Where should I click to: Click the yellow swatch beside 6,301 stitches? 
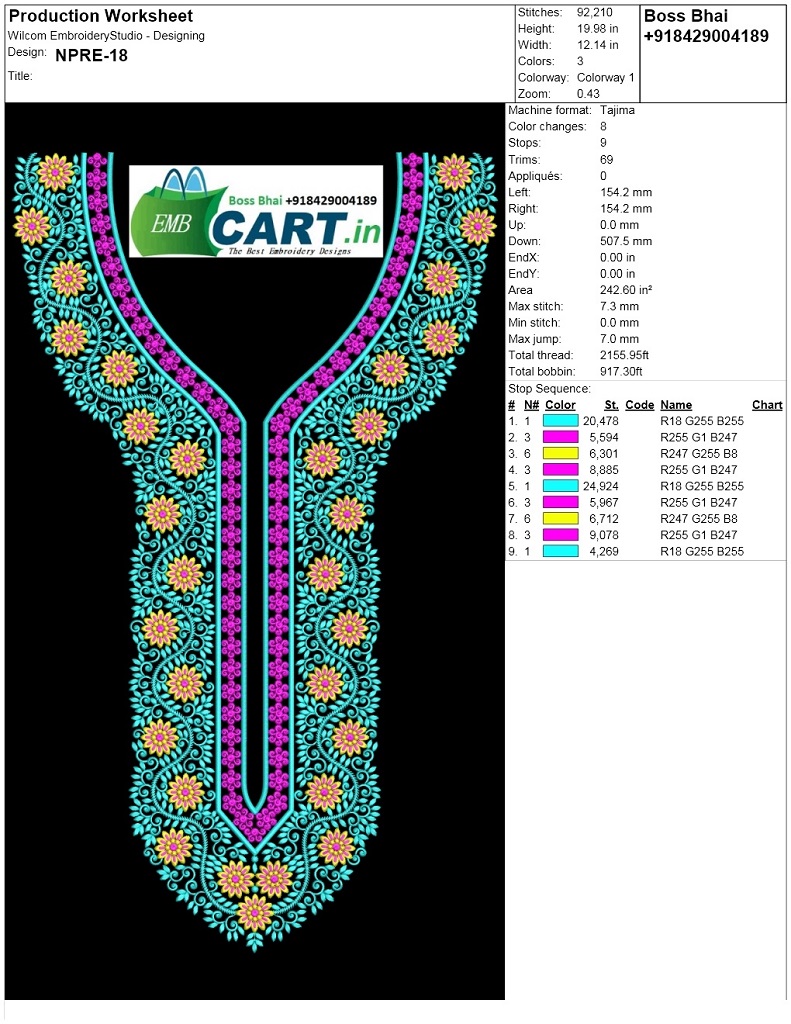click(560, 454)
